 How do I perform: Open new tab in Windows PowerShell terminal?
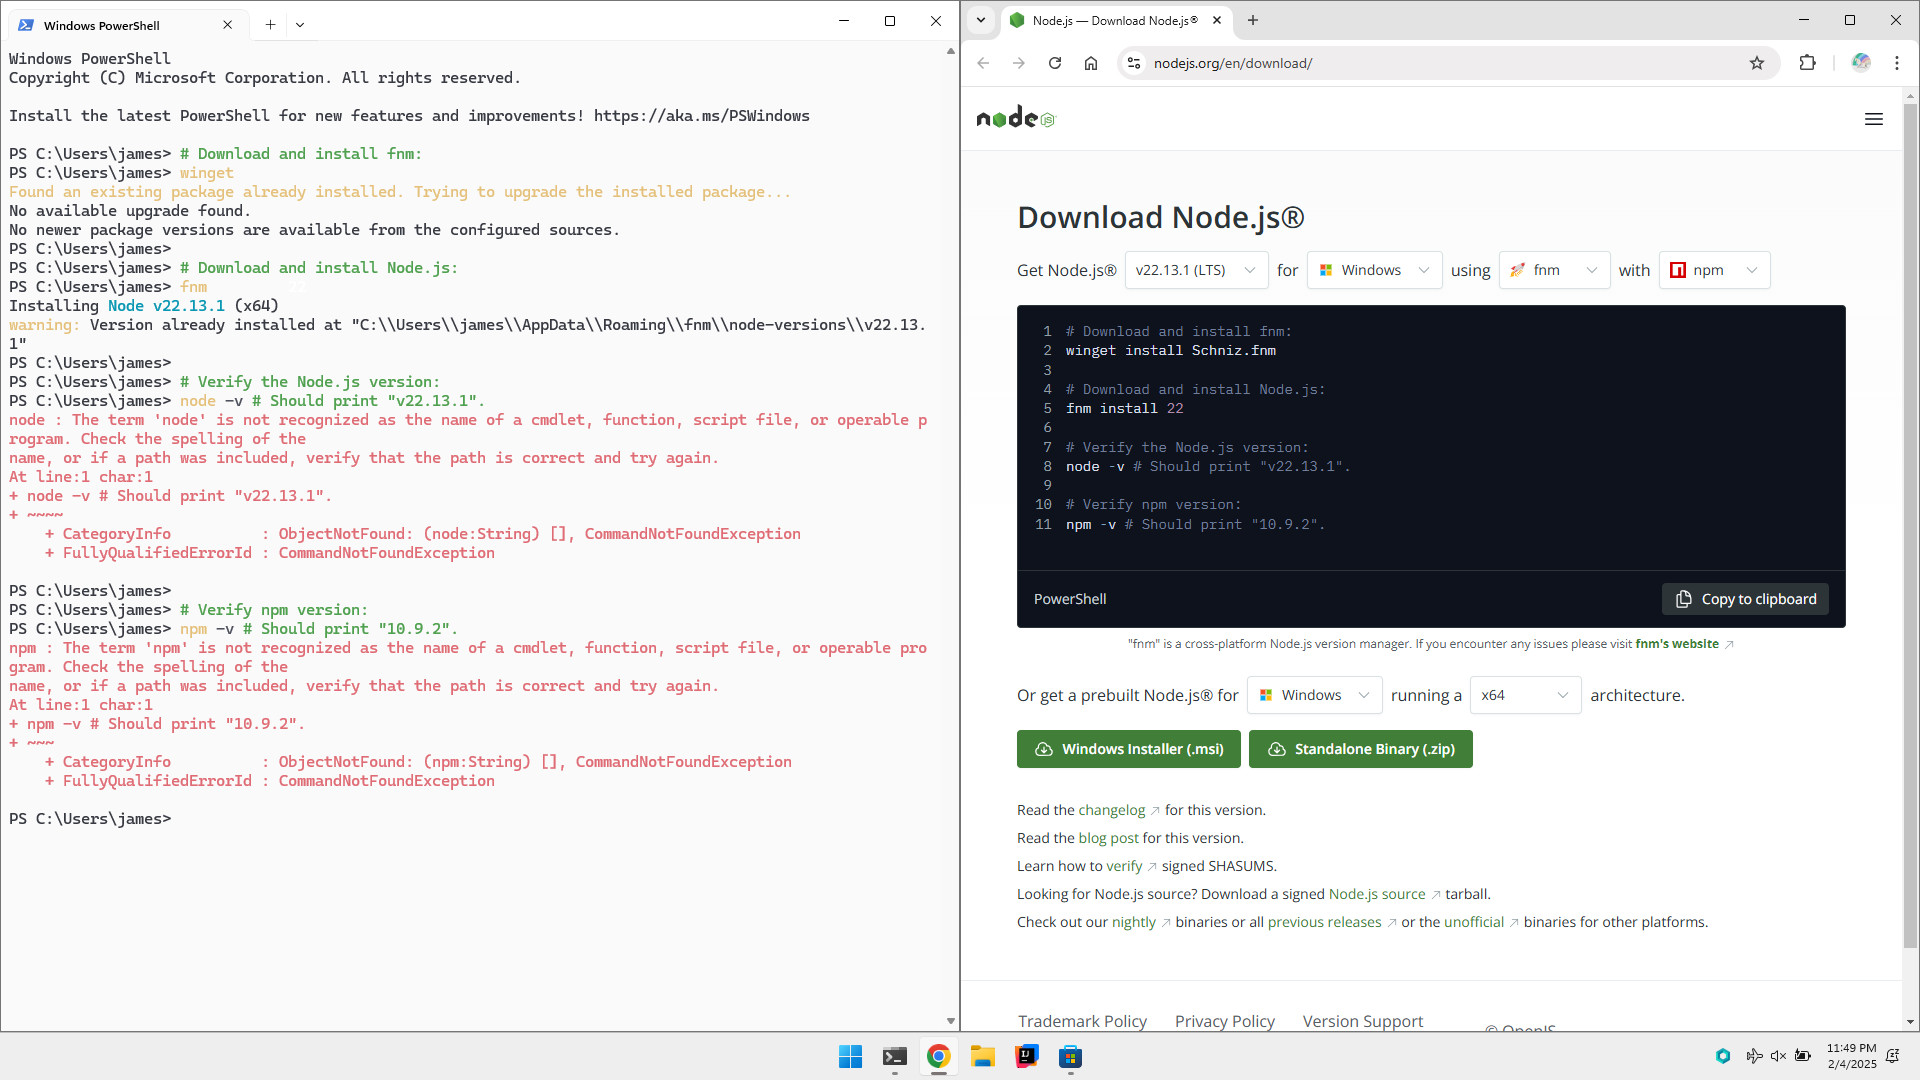270,25
